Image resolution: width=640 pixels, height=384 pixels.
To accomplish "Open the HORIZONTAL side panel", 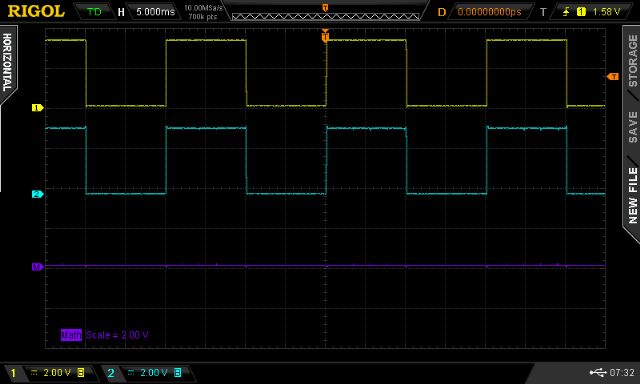I will 7,62.
